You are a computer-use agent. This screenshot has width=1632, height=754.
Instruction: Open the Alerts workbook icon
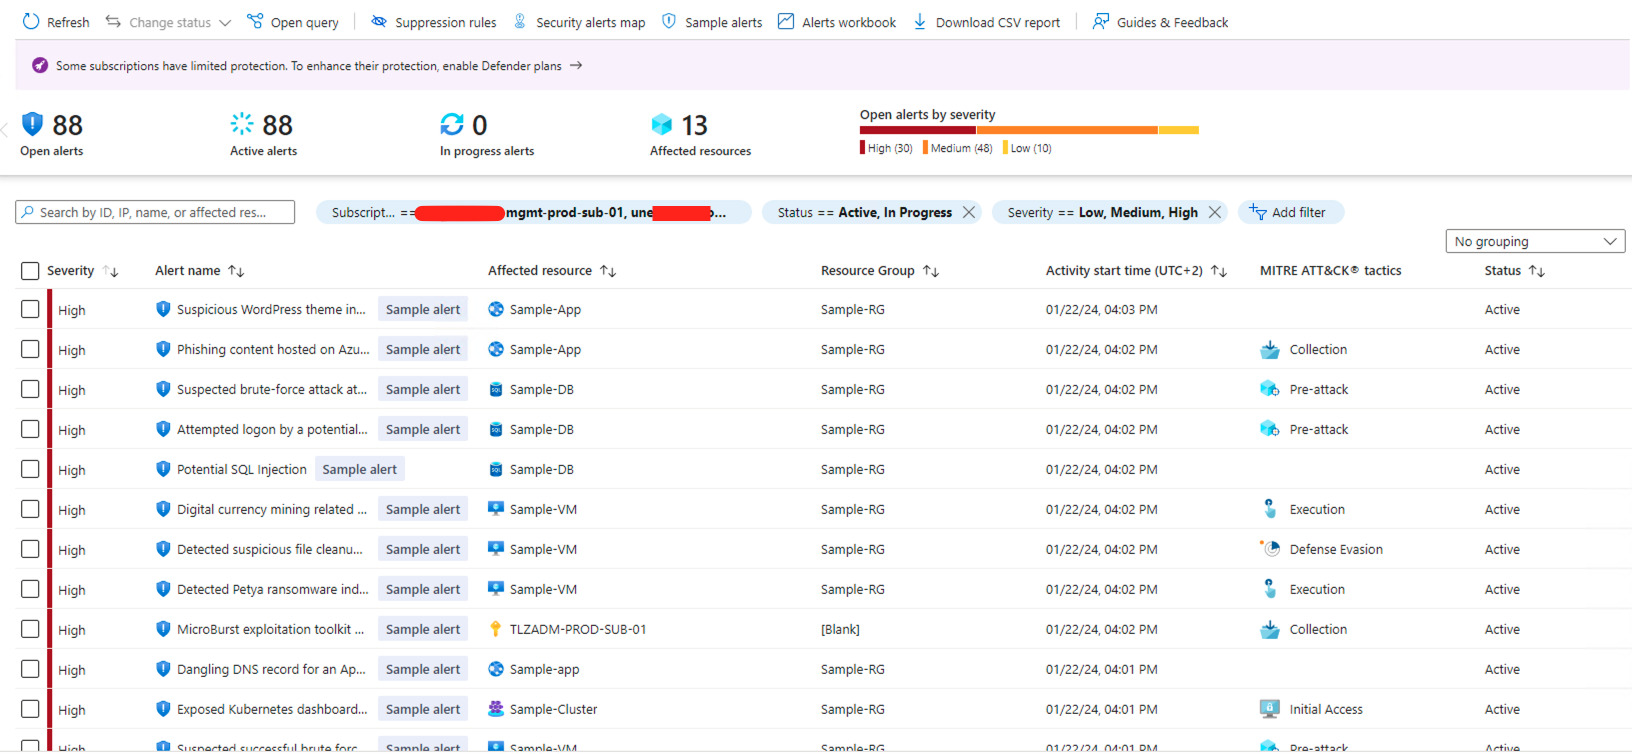[x=786, y=22]
